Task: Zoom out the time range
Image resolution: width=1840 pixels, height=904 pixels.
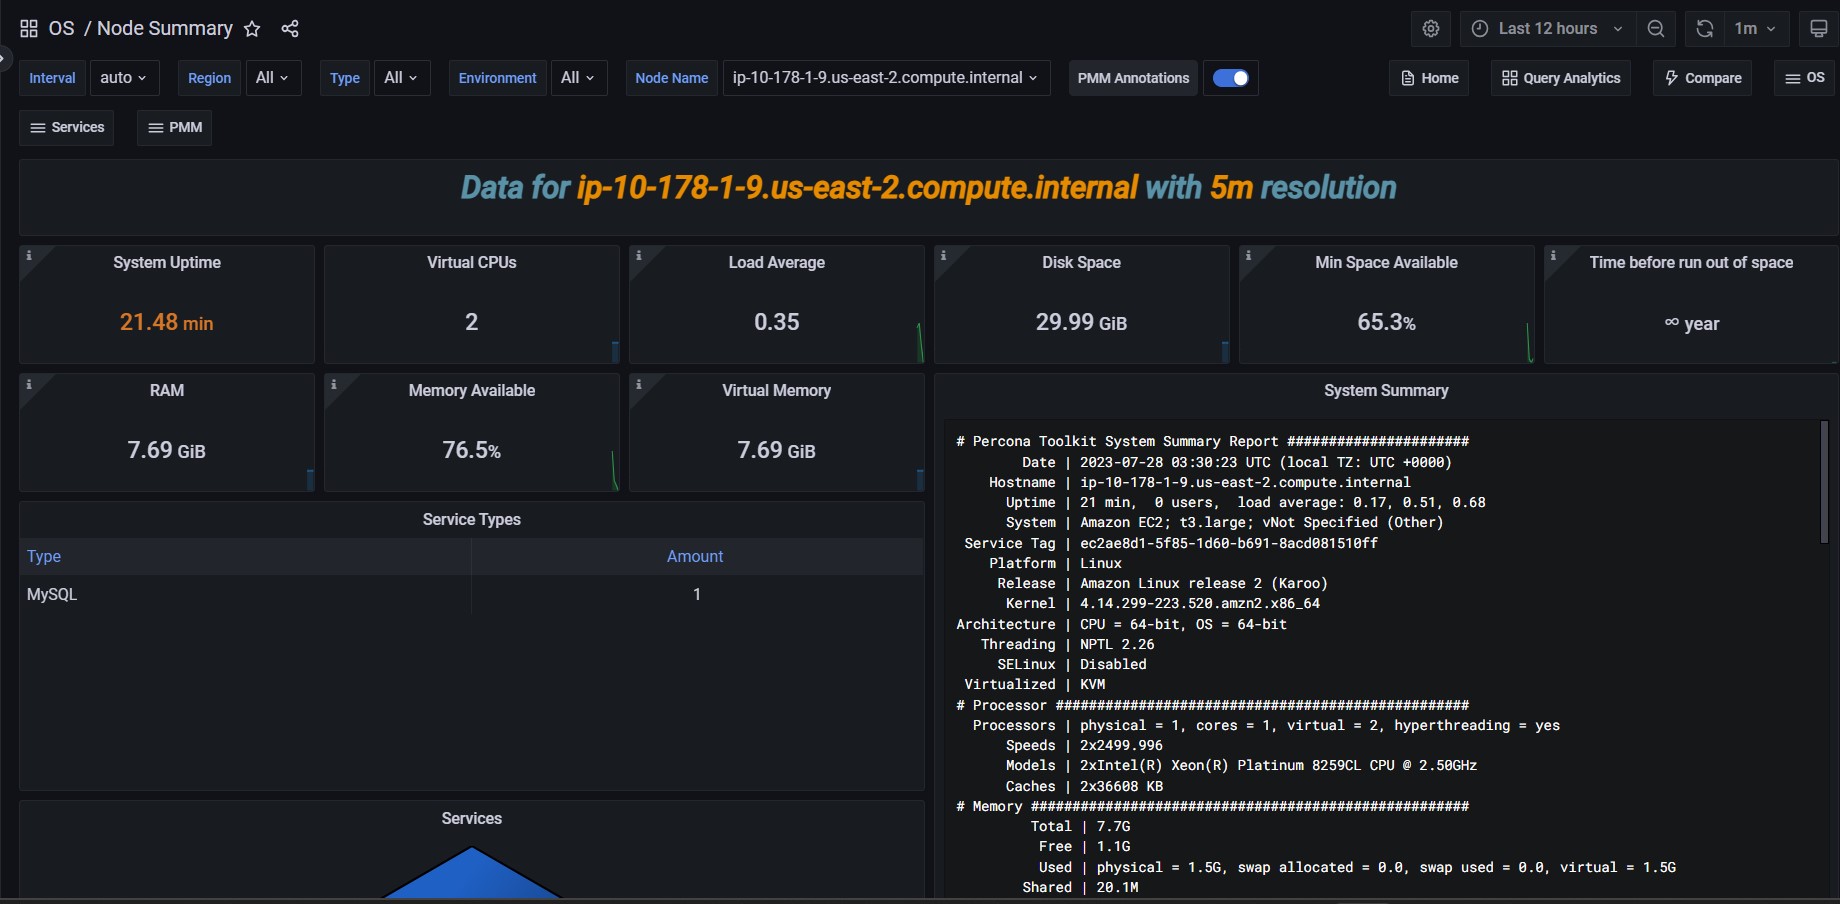Action: pos(1656,29)
